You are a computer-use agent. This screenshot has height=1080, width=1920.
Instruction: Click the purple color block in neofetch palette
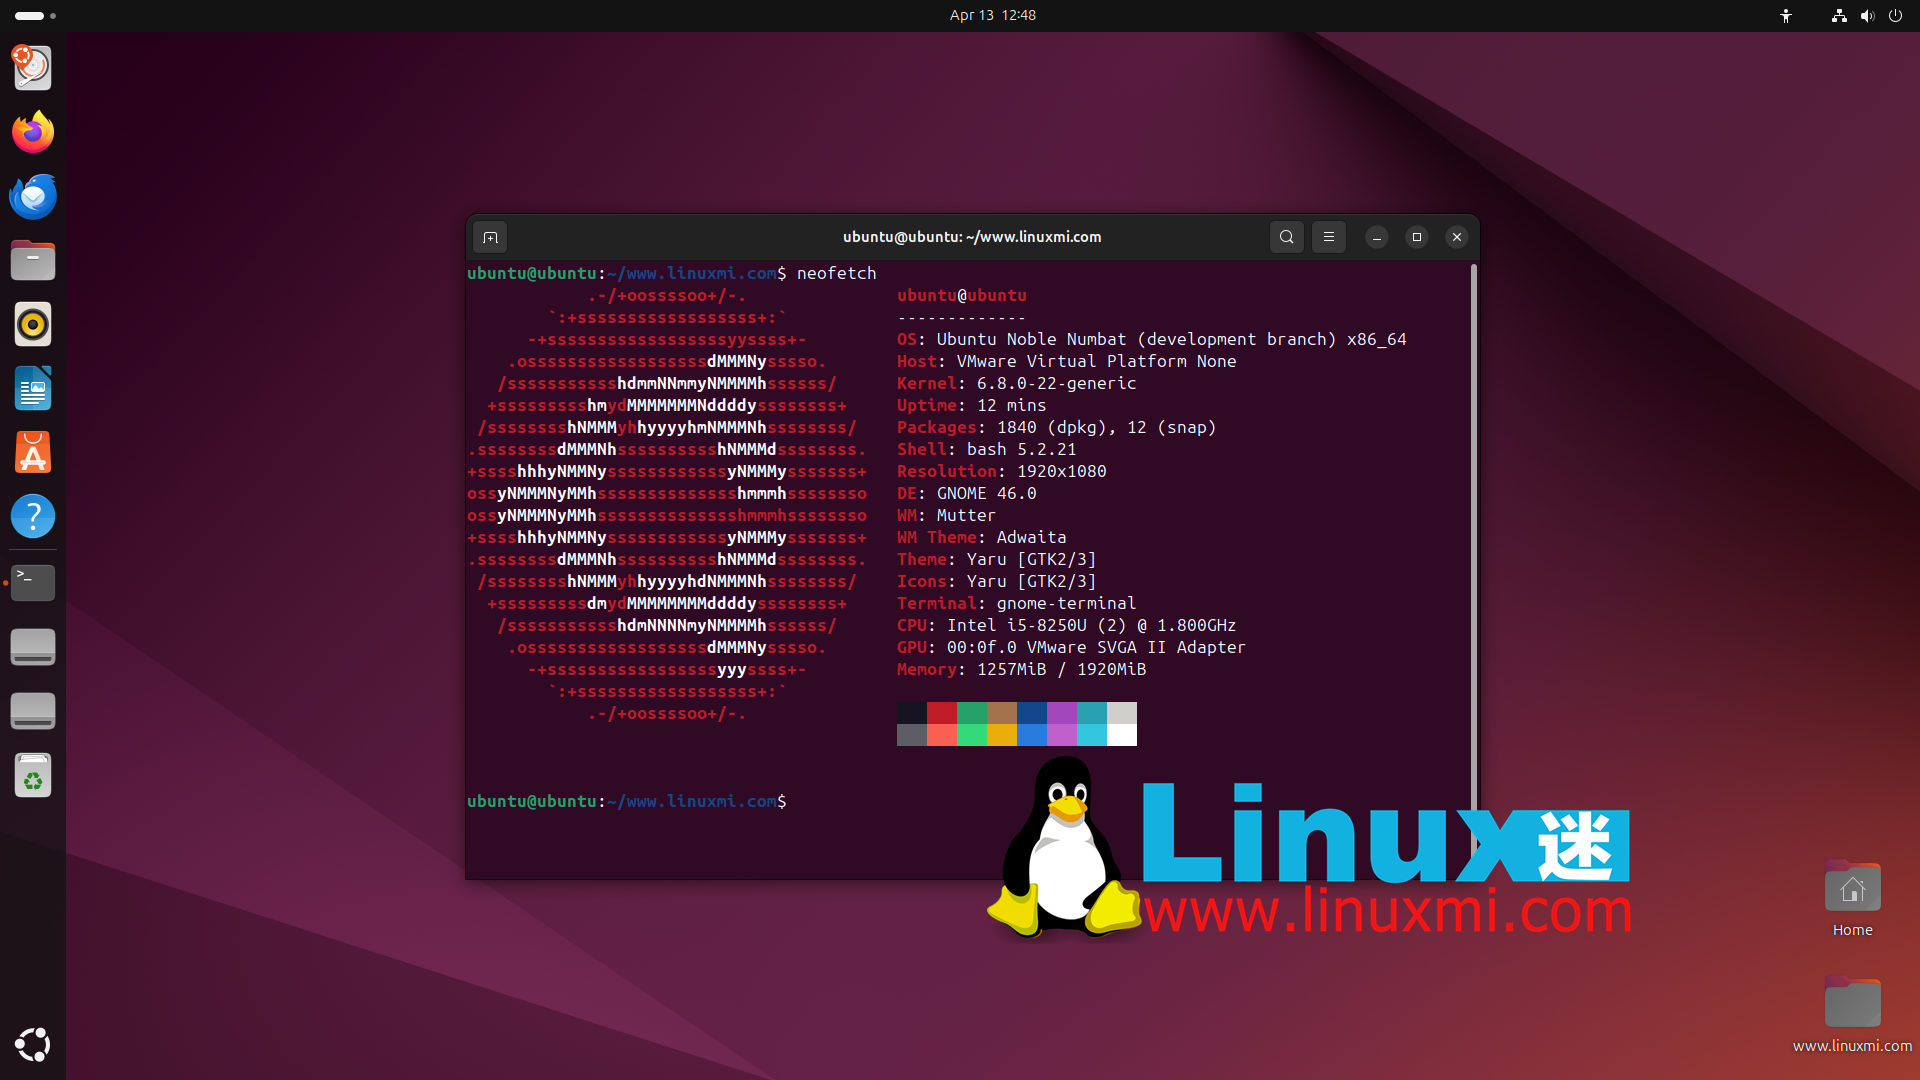[x=1062, y=712]
